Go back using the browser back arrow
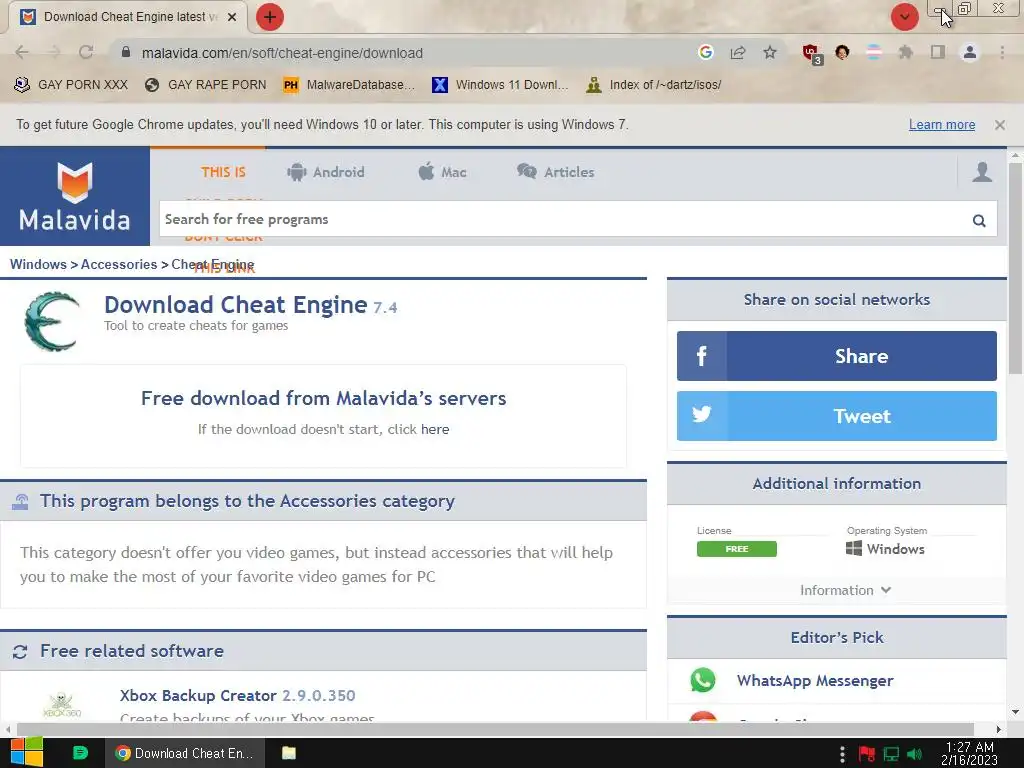Image resolution: width=1024 pixels, height=768 pixels. (x=22, y=52)
